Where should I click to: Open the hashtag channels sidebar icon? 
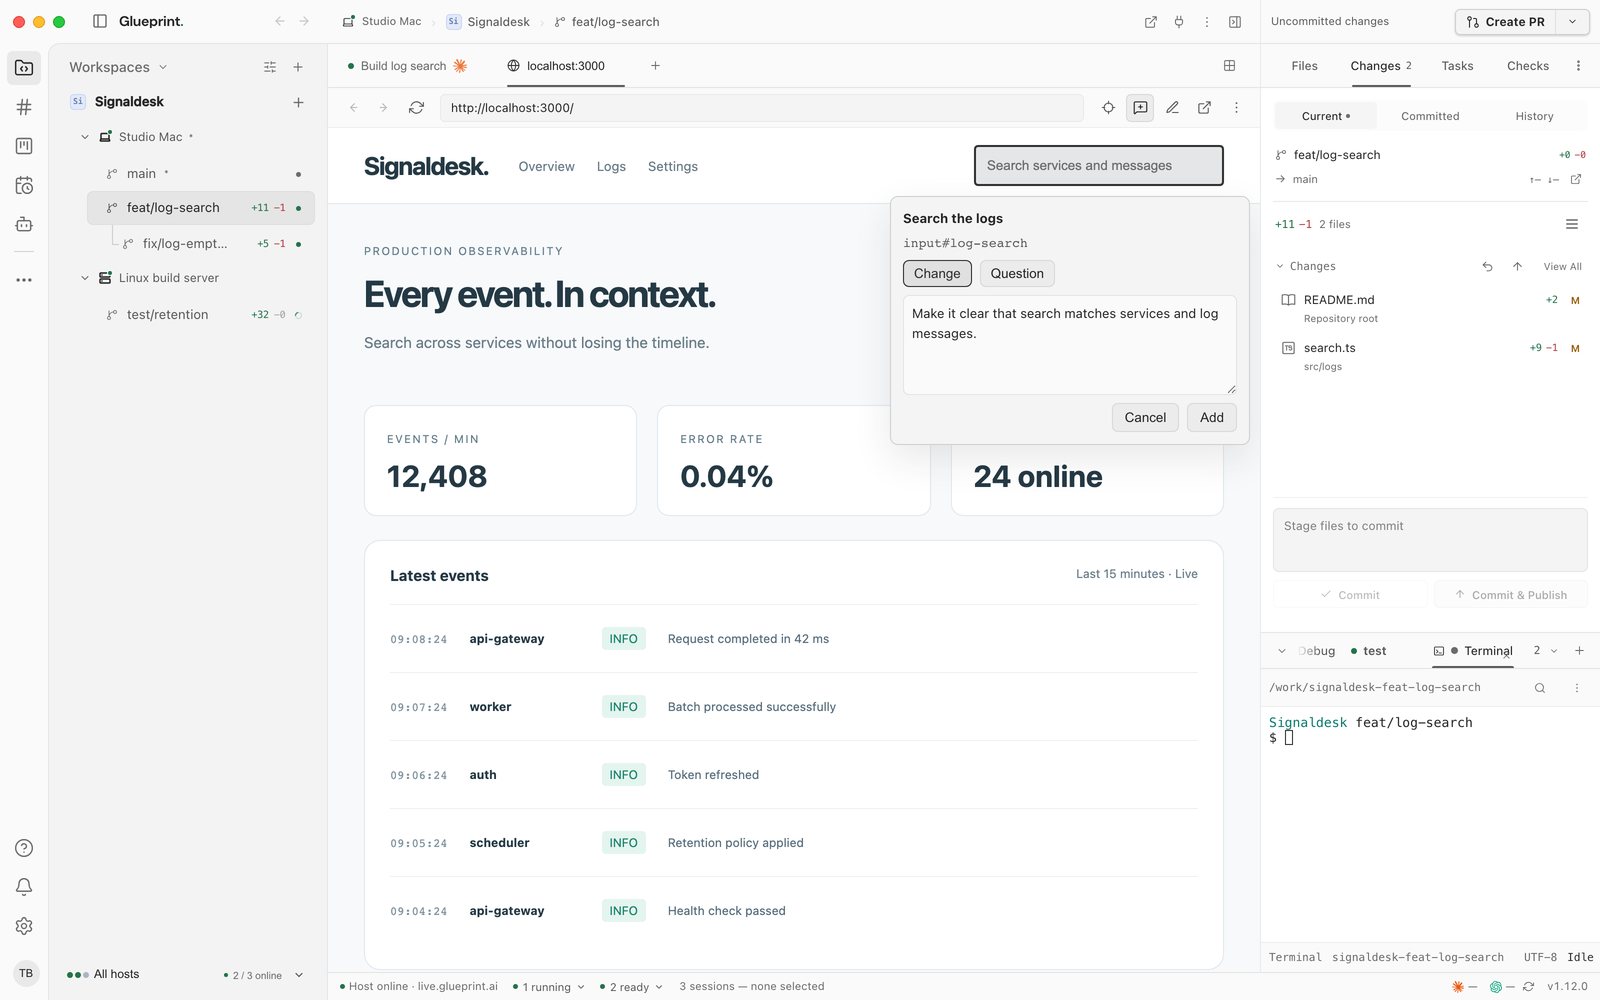tap(24, 107)
